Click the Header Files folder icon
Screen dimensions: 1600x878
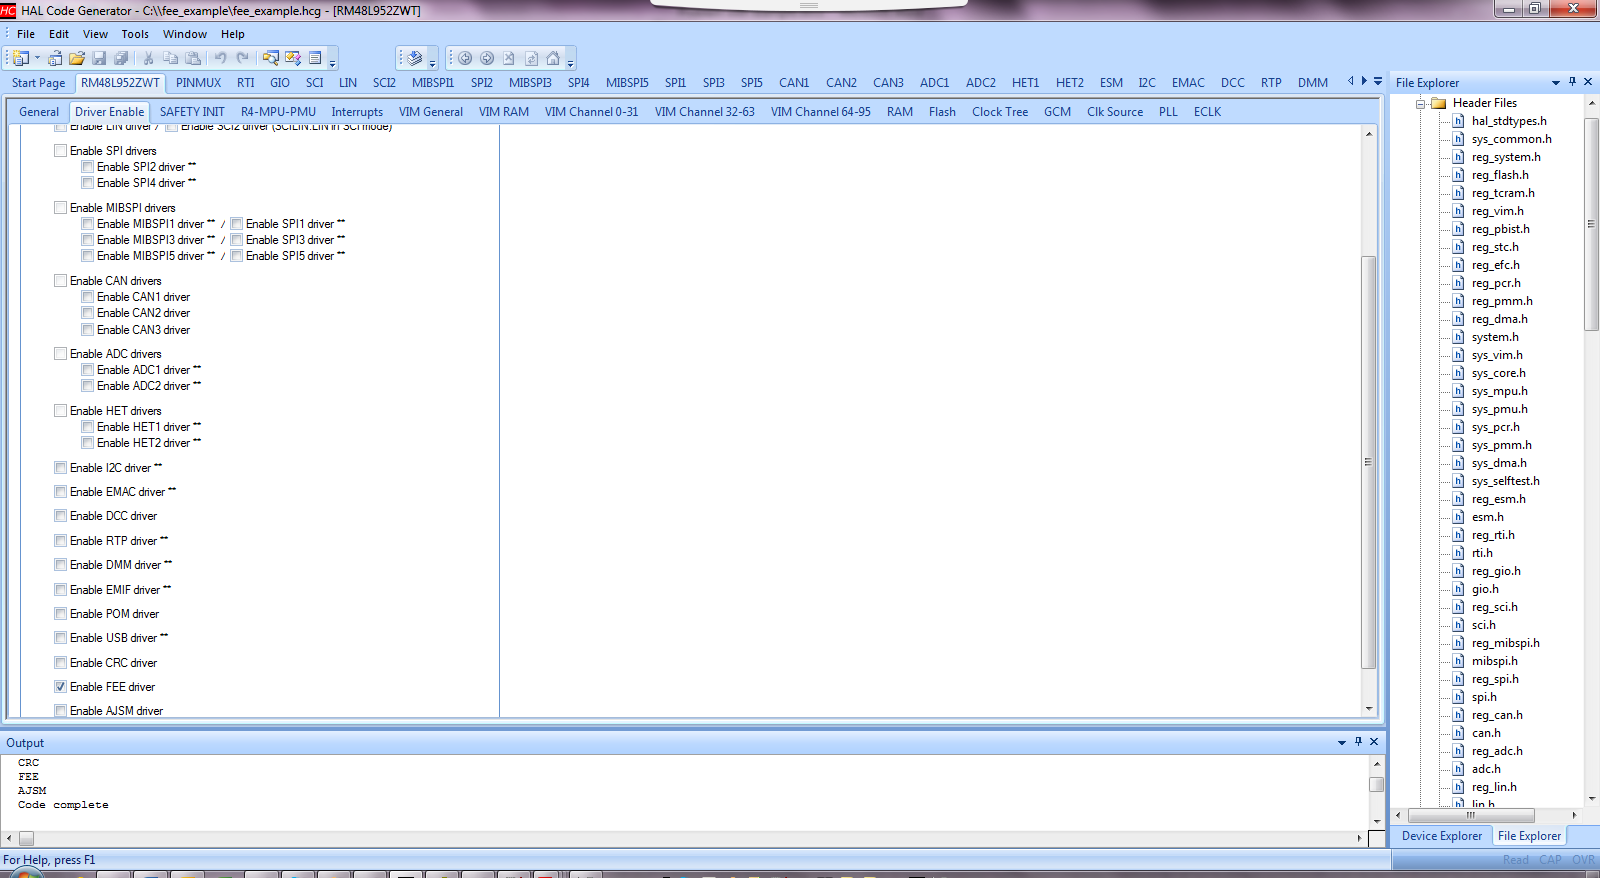1439,103
